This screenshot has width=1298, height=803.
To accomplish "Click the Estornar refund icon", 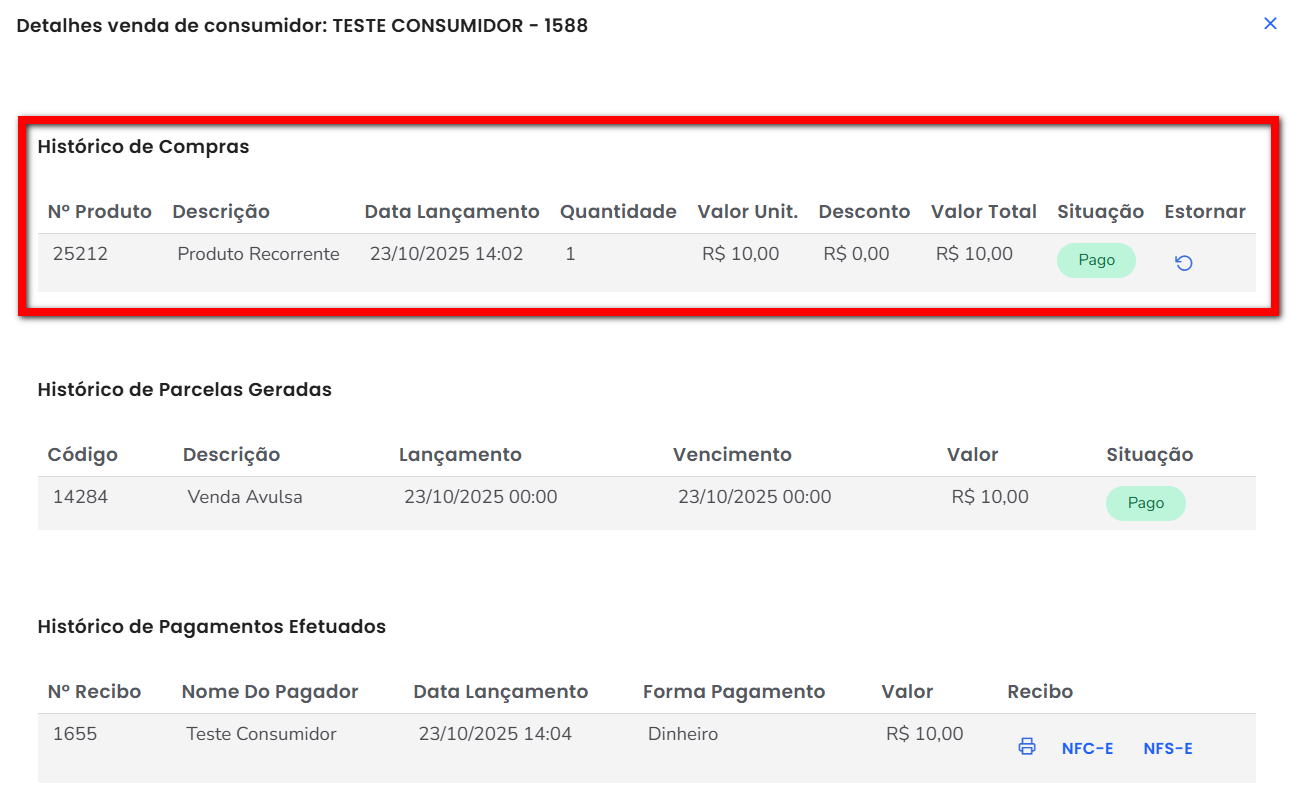I will pos(1183,263).
